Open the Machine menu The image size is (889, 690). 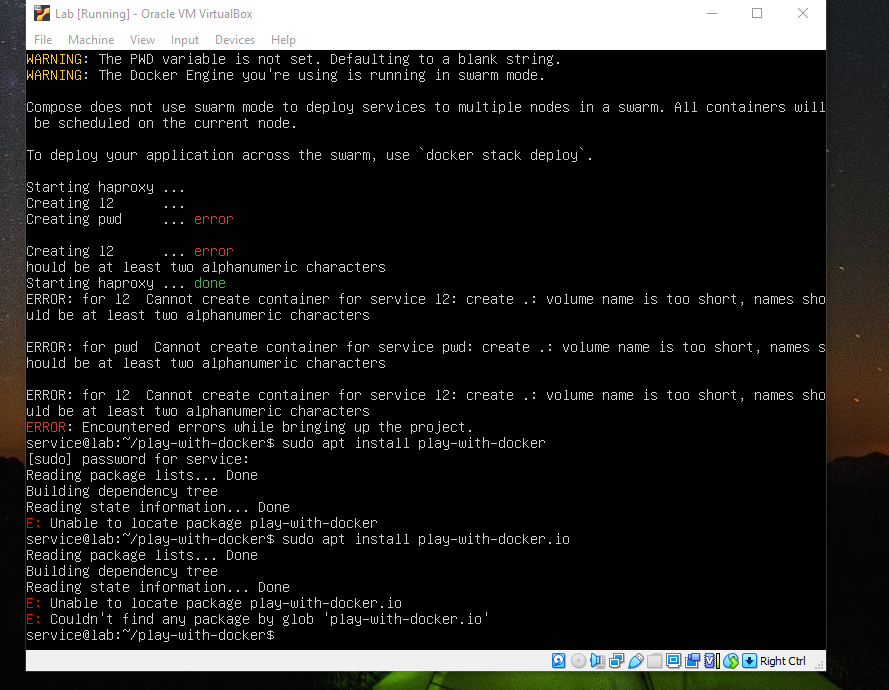tap(91, 40)
